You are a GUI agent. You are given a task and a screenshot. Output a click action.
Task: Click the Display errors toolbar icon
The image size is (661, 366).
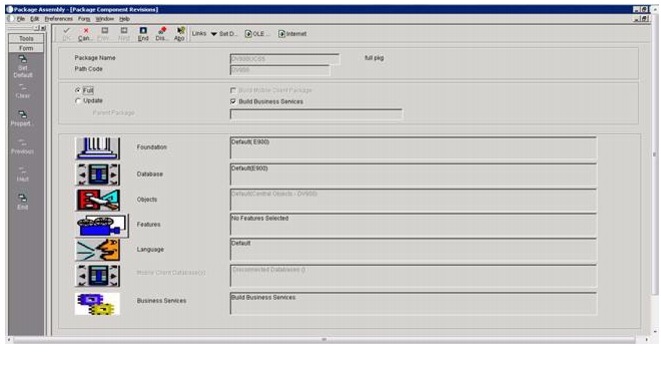162,30
